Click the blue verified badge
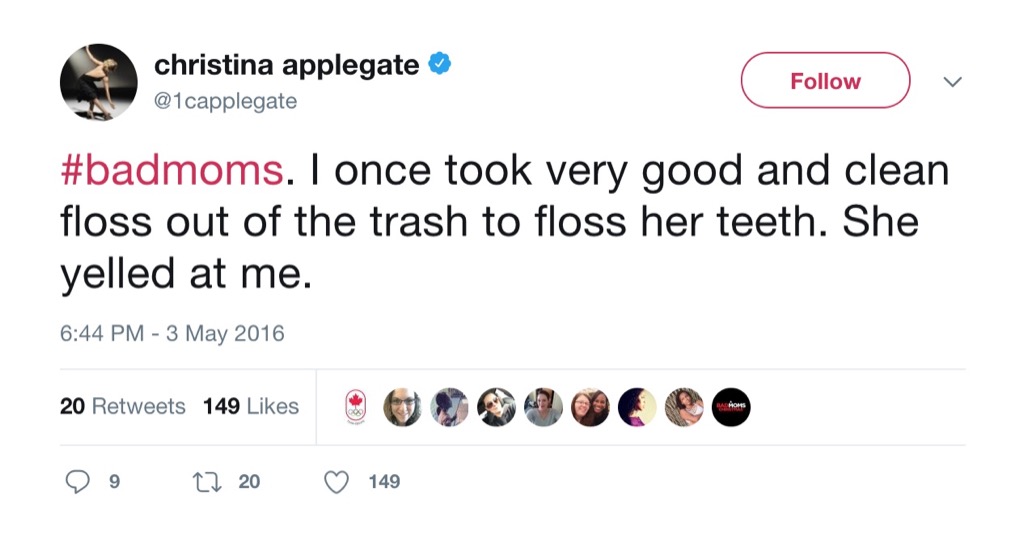This screenshot has width=1024, height=548. (x=440, y=66)
